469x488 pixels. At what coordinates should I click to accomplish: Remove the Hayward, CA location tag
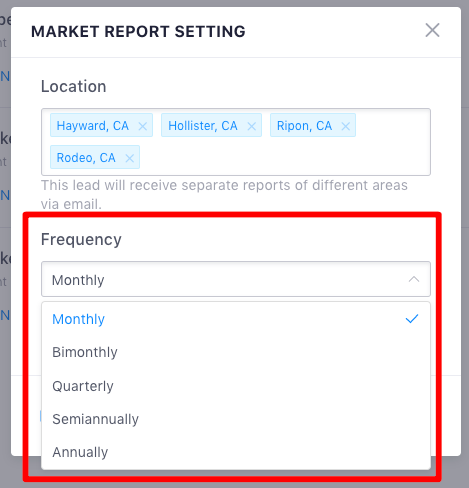coord(143,126)
